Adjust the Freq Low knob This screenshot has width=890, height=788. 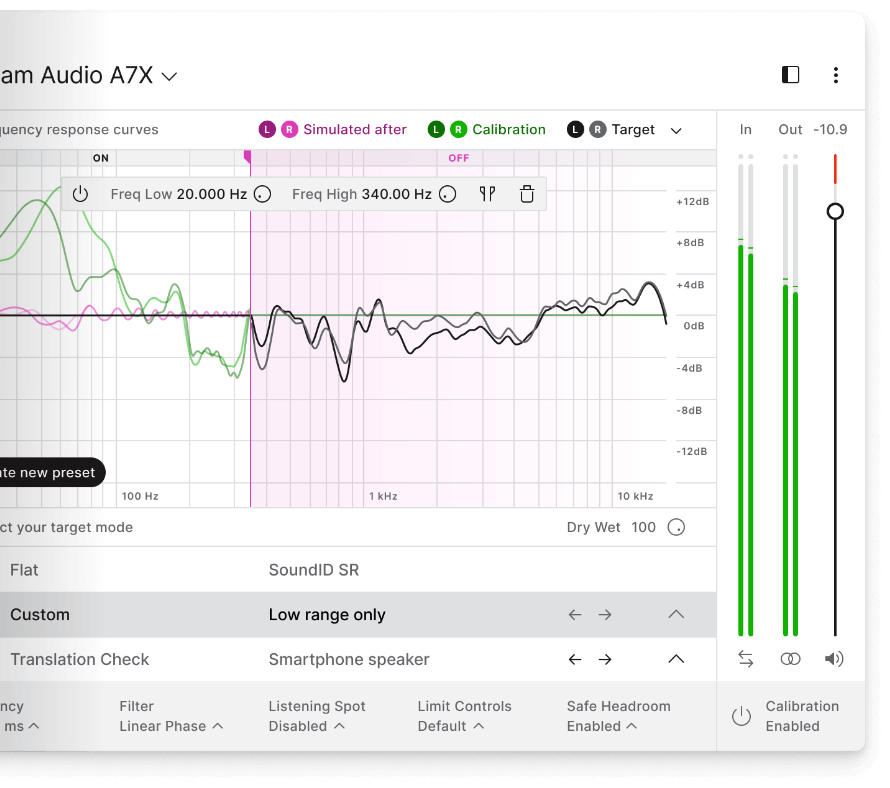click(262, 194)
